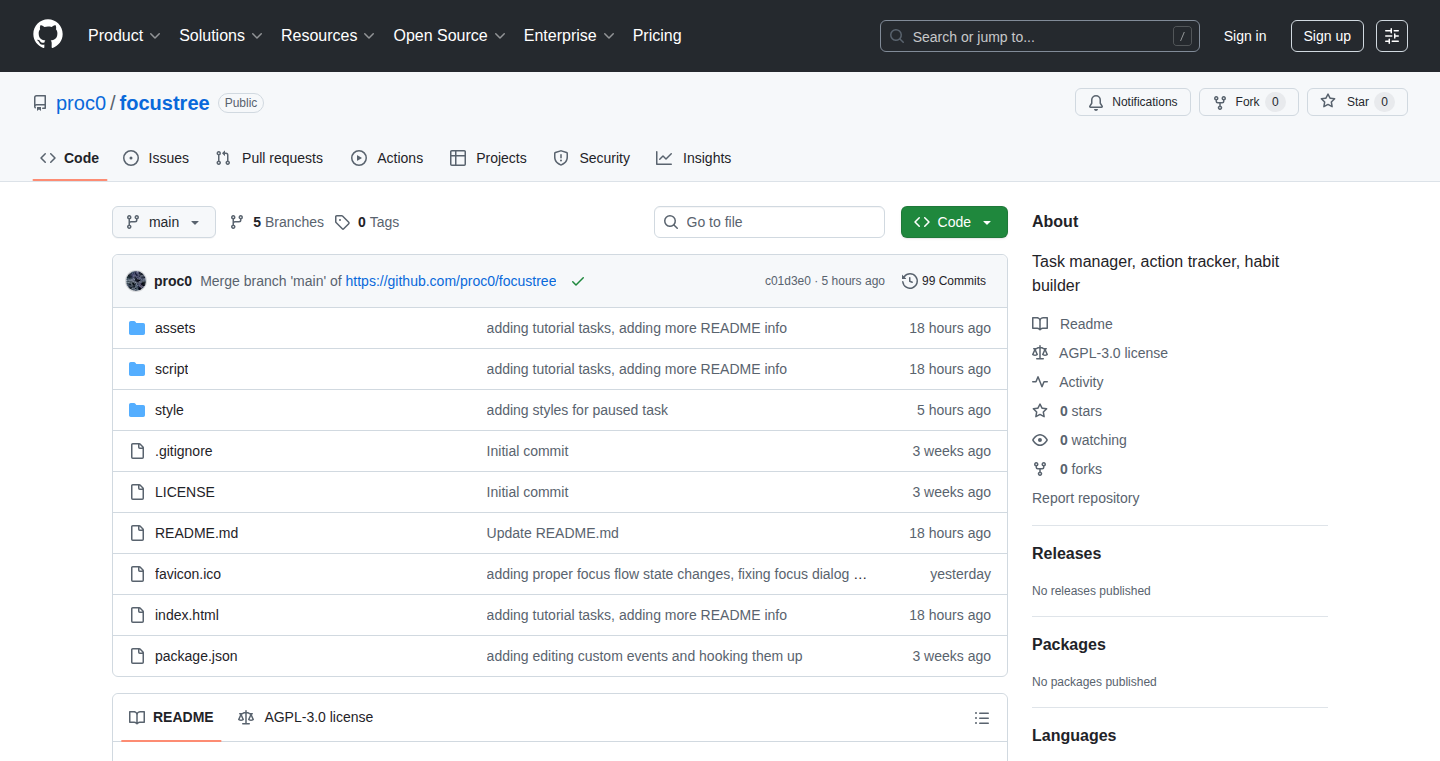
Task: Open the 5 Branches link
Action: 277,222
